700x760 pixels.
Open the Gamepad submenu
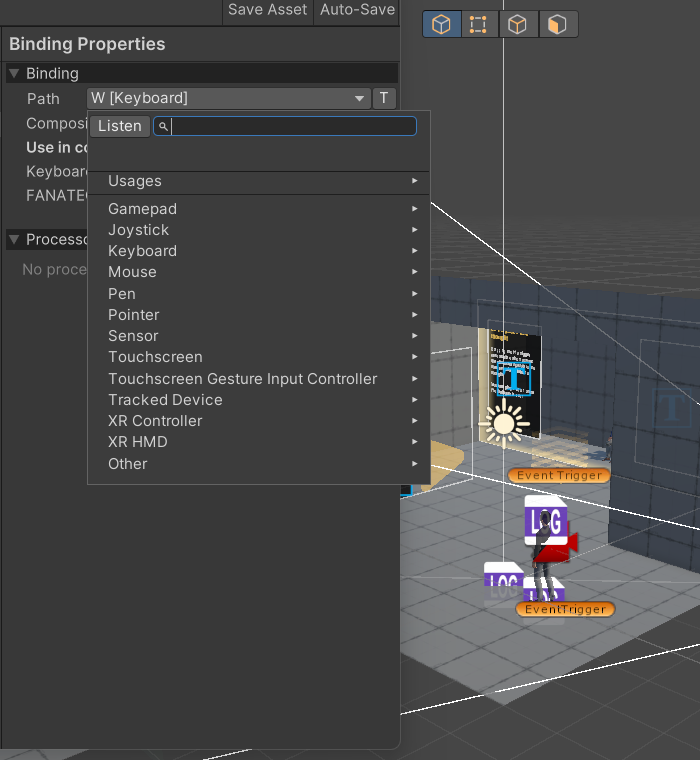click(259, 209)
